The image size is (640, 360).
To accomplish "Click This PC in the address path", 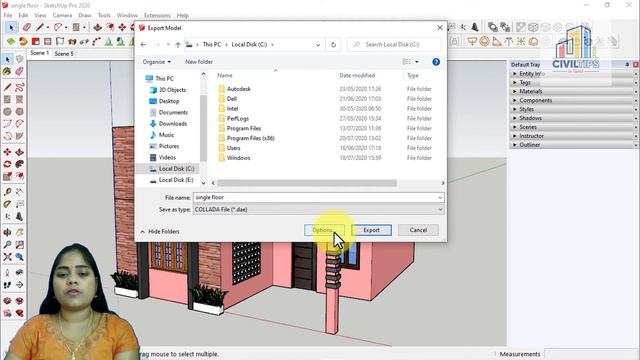I will (211, 44).
